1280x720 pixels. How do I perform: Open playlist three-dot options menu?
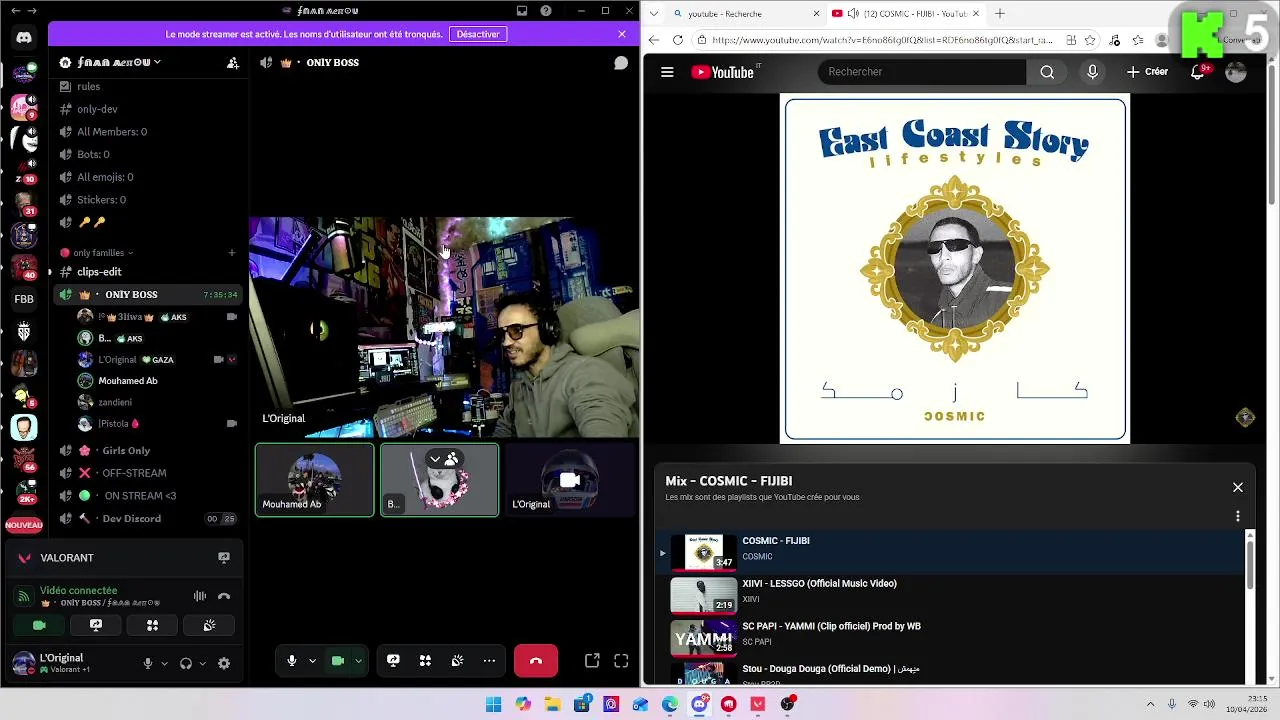point(1238,517)
